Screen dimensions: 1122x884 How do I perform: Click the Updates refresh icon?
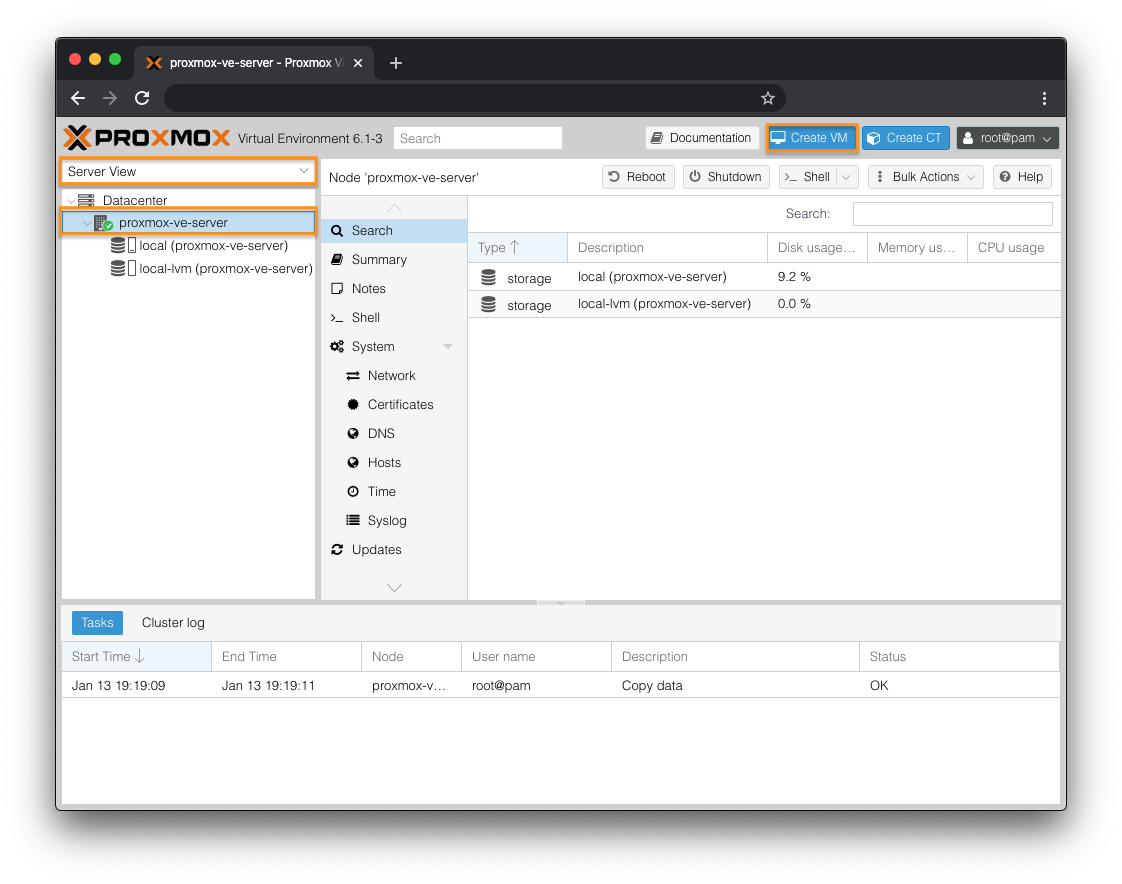click(337, 550)
